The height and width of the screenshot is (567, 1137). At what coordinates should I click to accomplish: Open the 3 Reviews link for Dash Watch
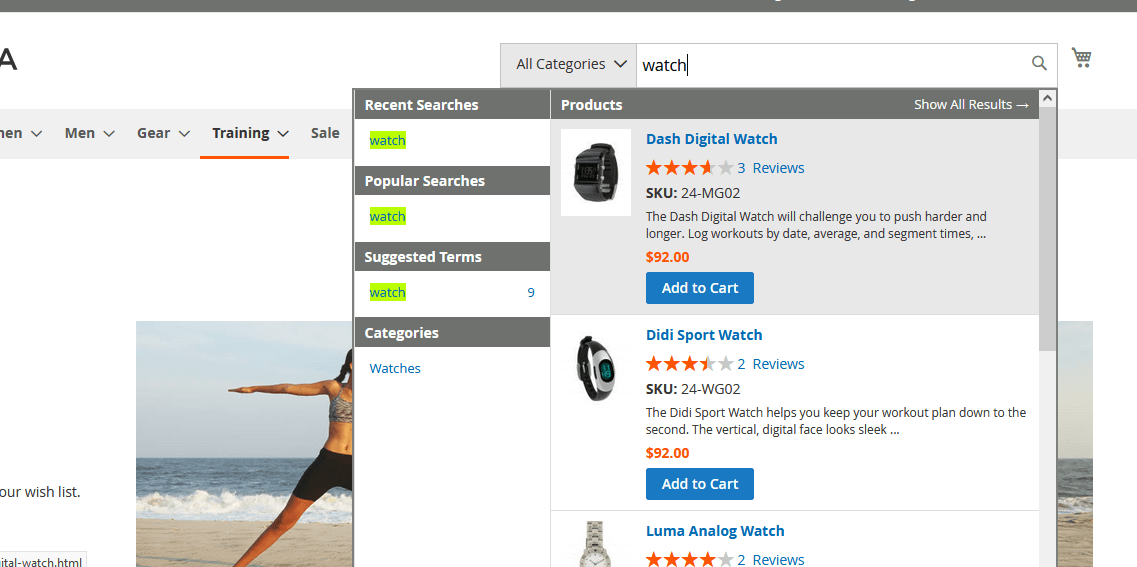pyautogui.click(x=771, y=168)
